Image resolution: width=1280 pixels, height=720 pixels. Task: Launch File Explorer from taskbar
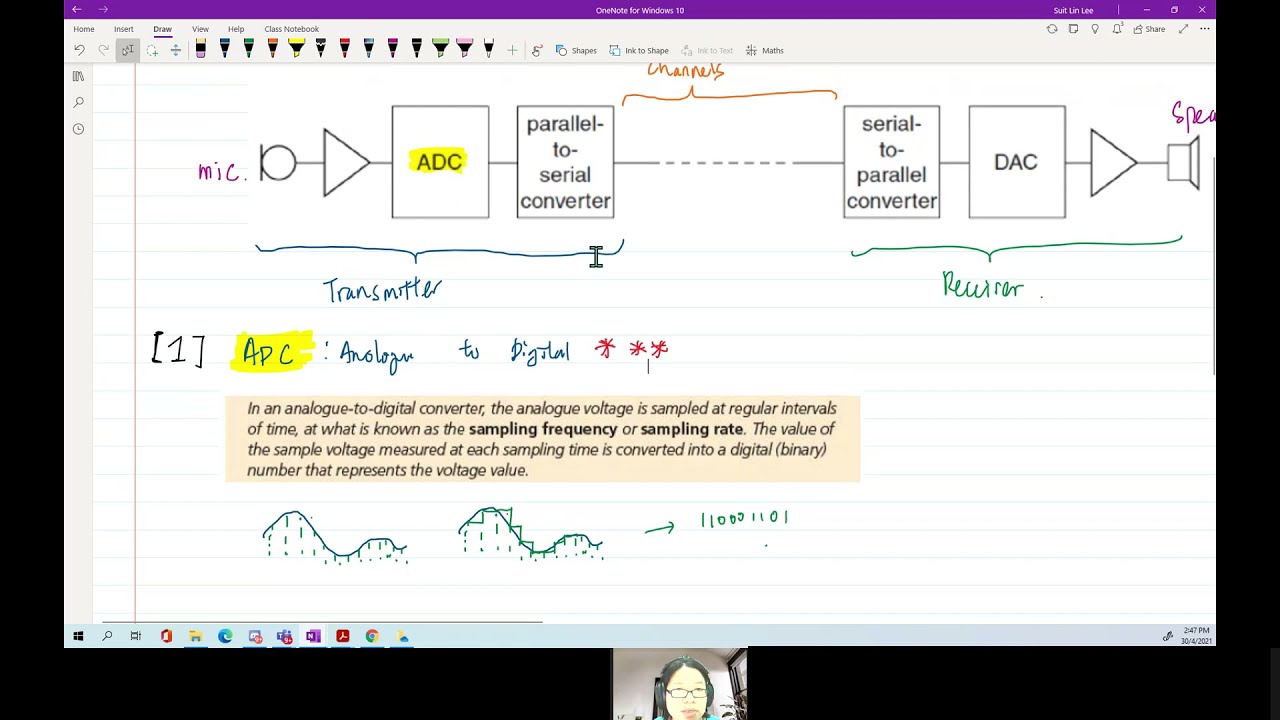click(195, 636)
